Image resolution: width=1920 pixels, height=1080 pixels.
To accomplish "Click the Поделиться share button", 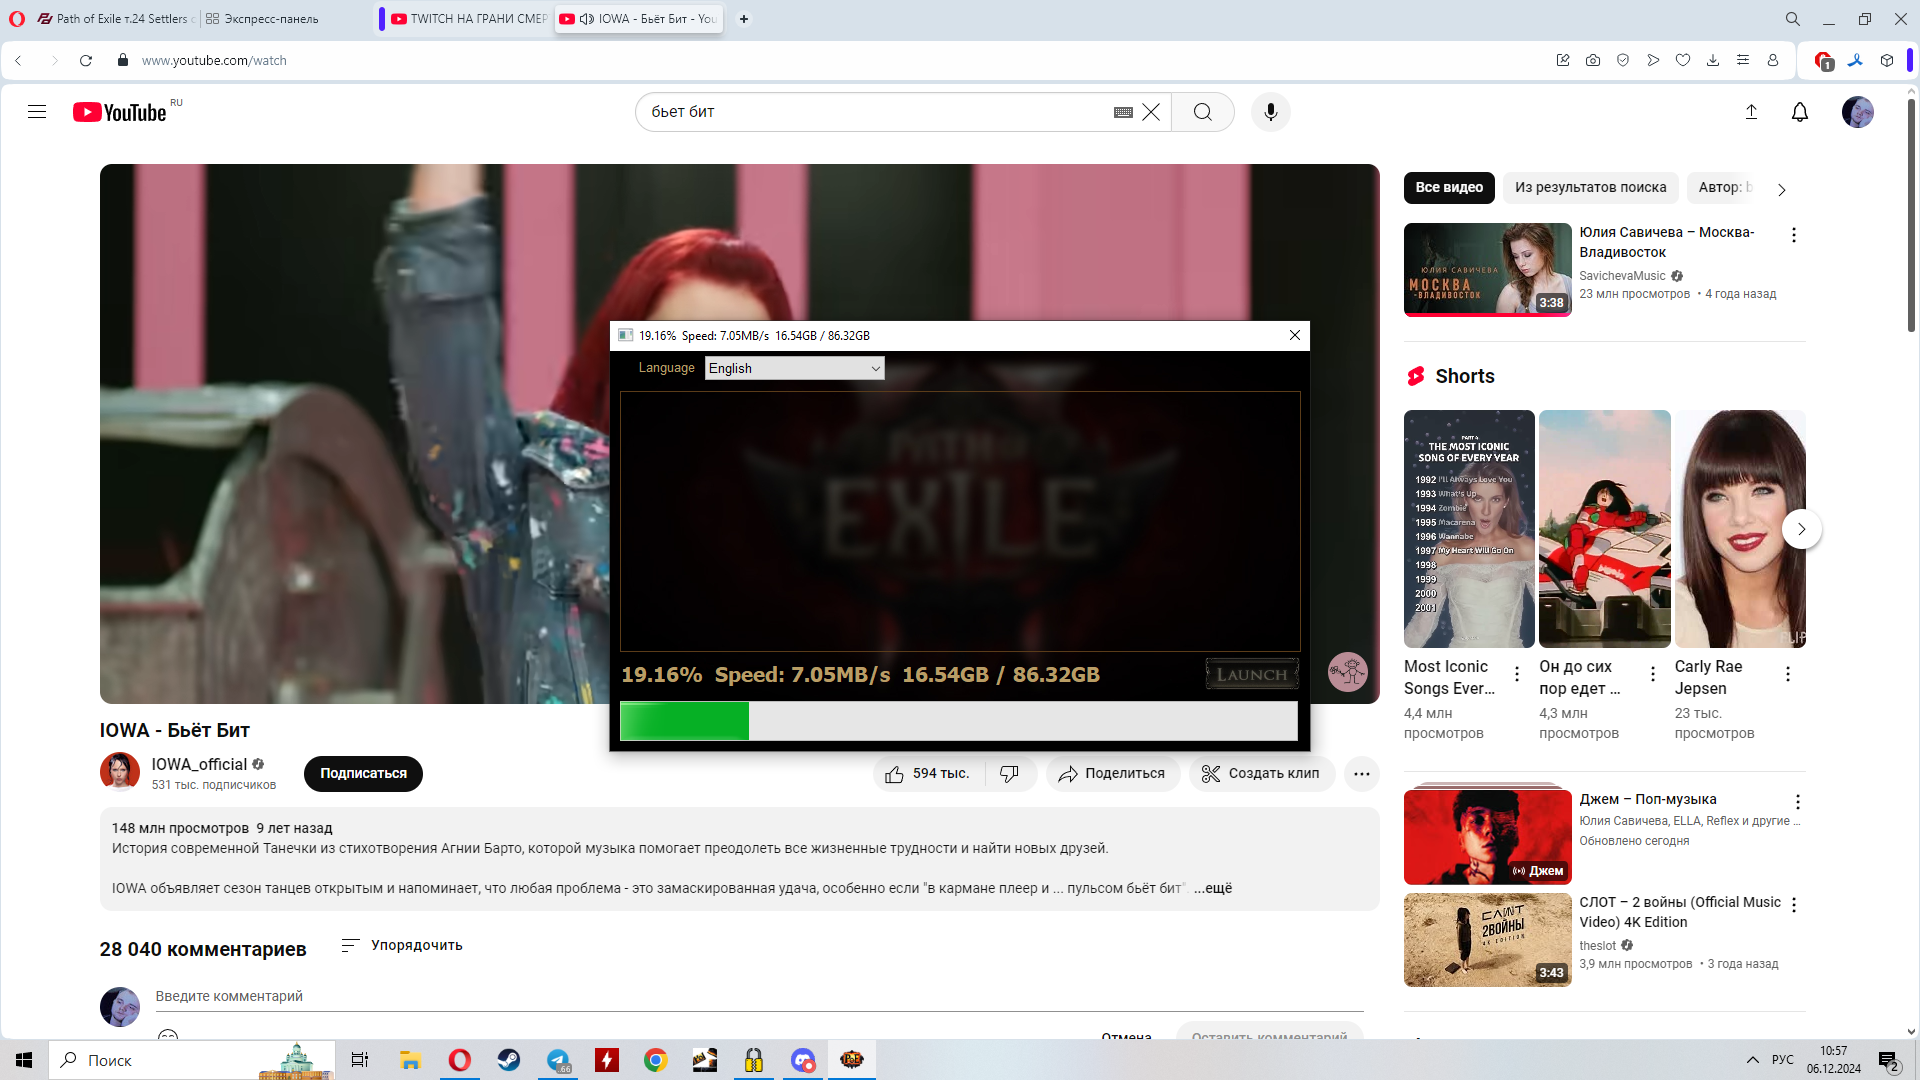I will pos(1112,774).
